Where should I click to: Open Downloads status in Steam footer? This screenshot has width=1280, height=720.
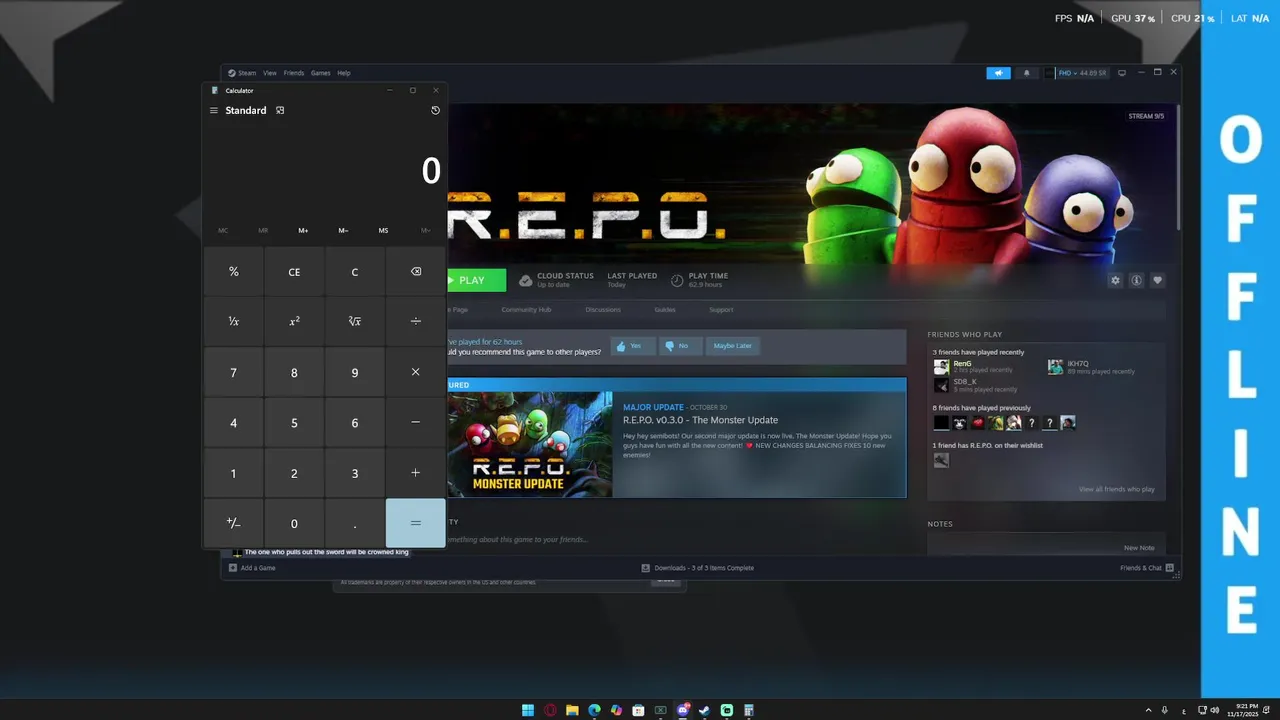coord(698,568)
